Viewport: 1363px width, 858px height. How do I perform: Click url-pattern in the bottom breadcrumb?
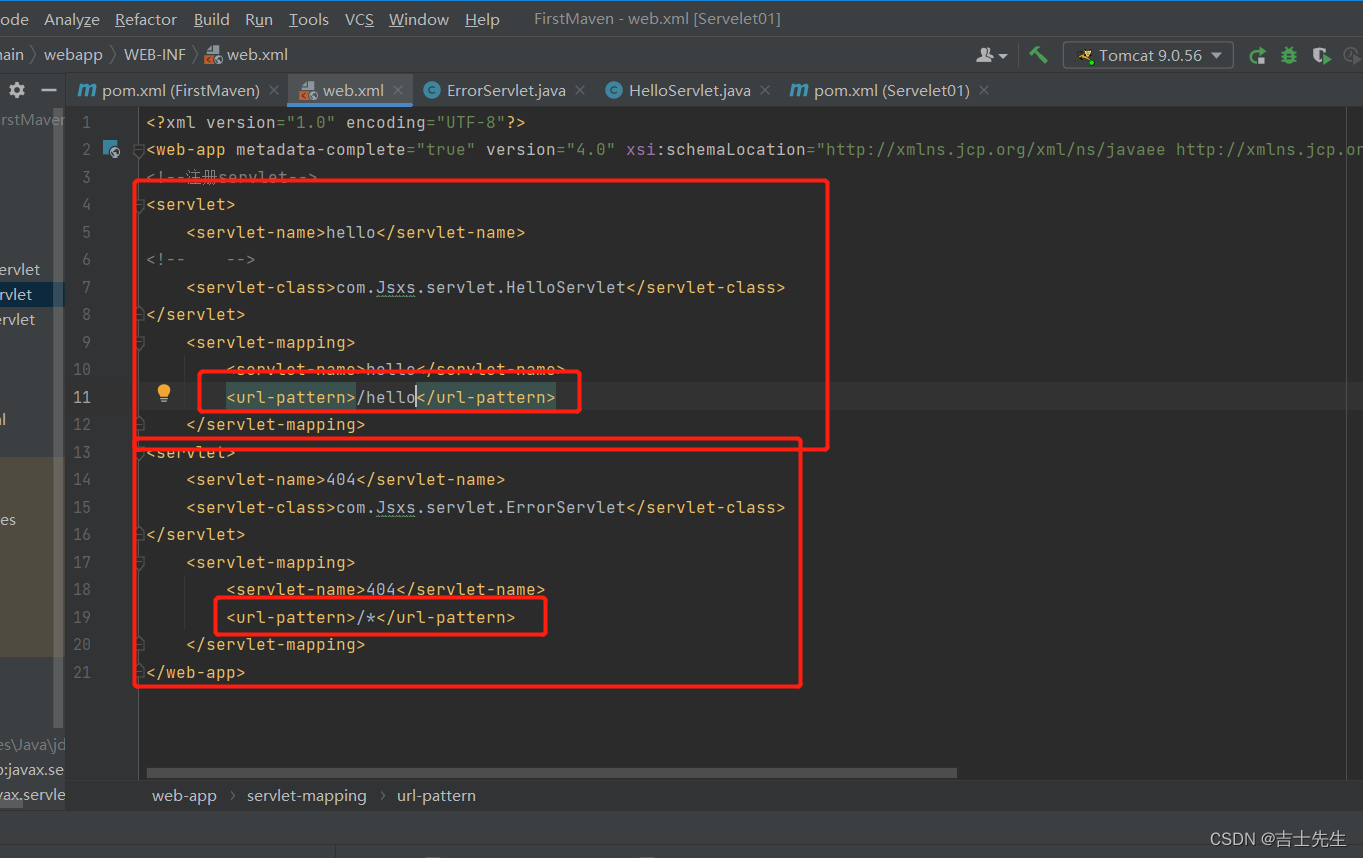click(436, 796)
